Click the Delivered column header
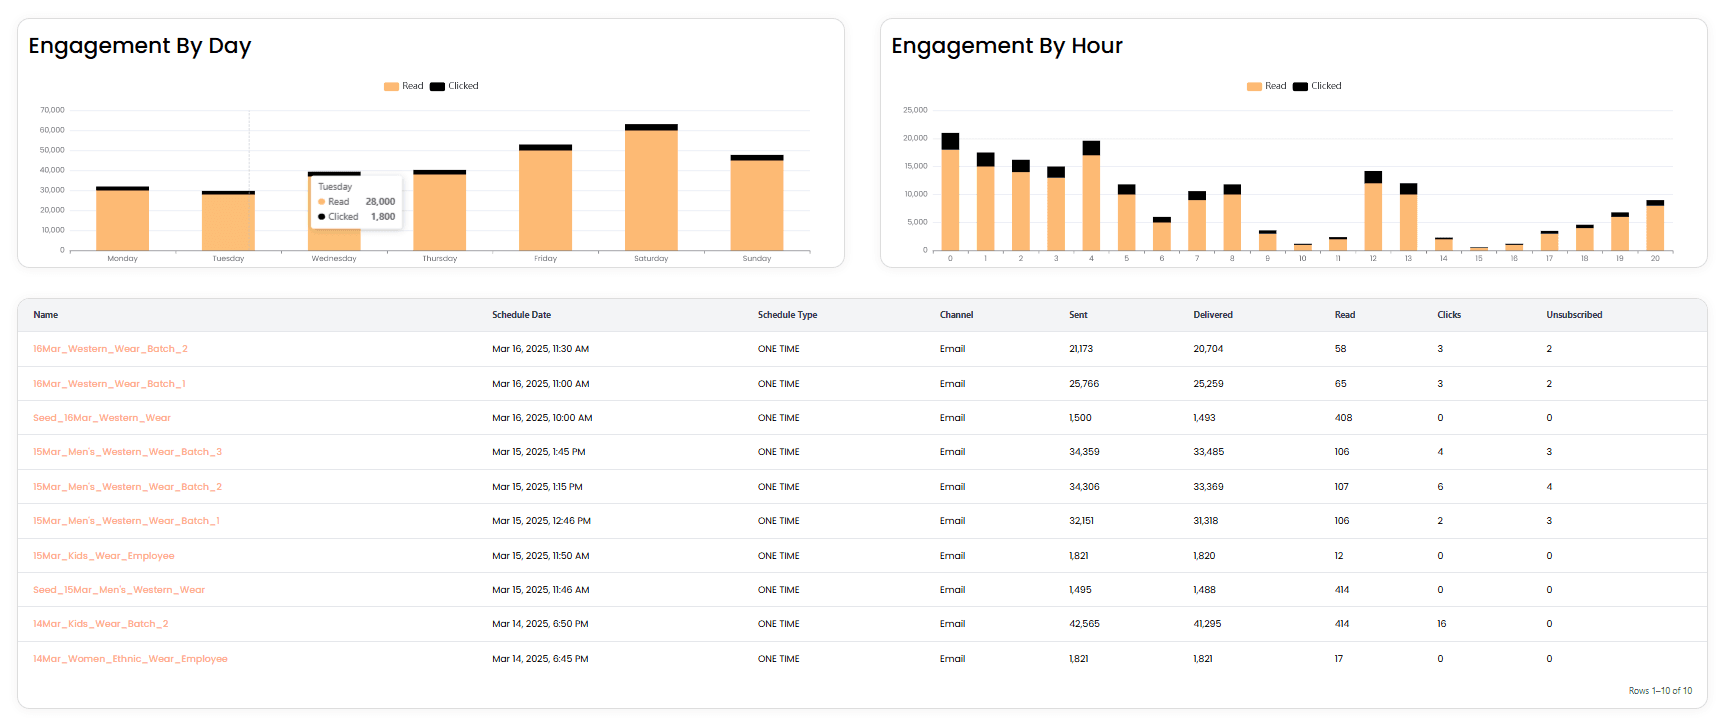1727x724 pixels. tap(1212, 315)
